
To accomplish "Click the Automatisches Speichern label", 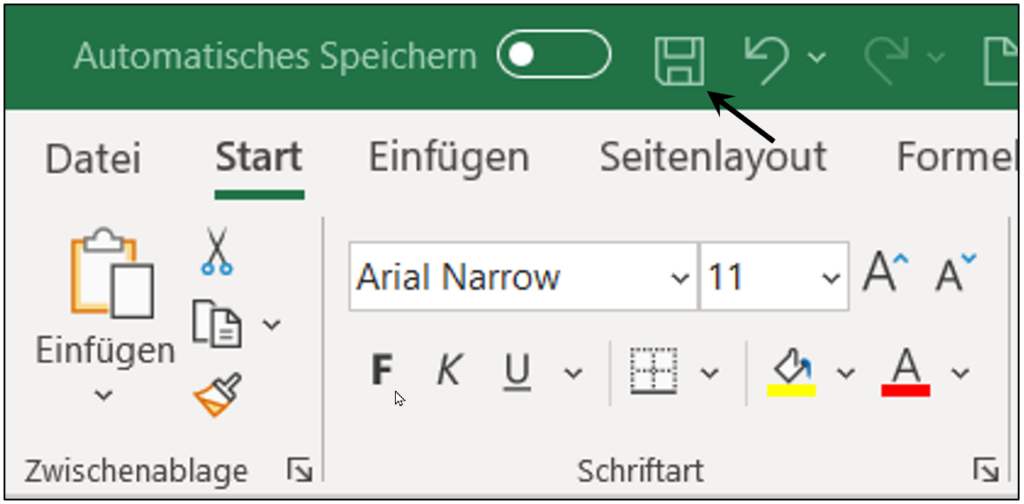I will (x=275, y=56).
